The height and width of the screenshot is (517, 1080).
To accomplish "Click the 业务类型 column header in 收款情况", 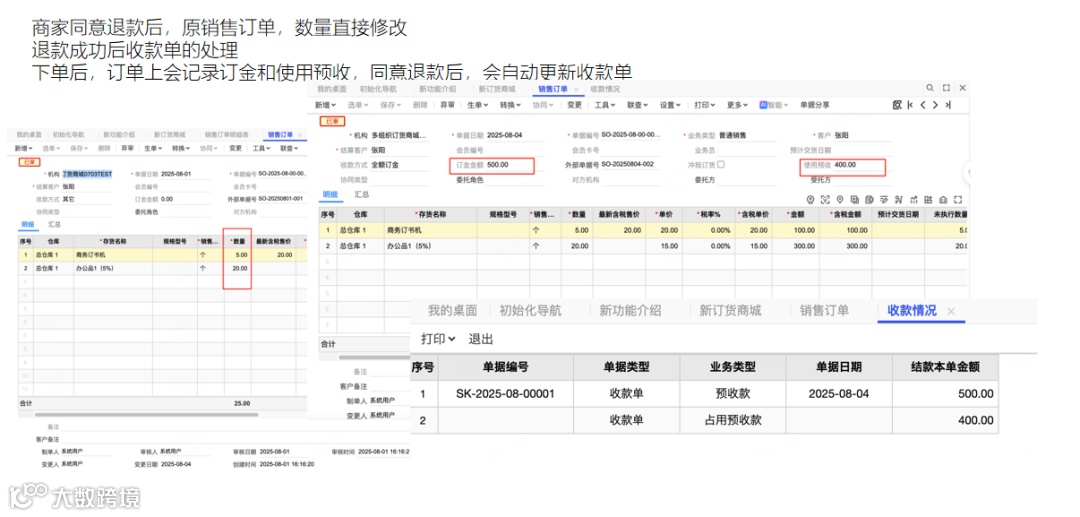I will [x=733, y=367].
